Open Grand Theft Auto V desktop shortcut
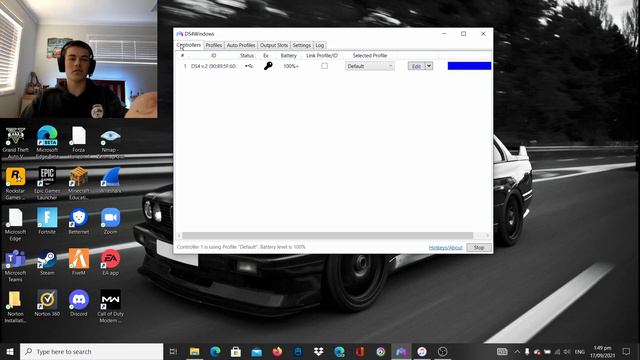The width and height of the screenshot is (640, 360). point(16,142)
